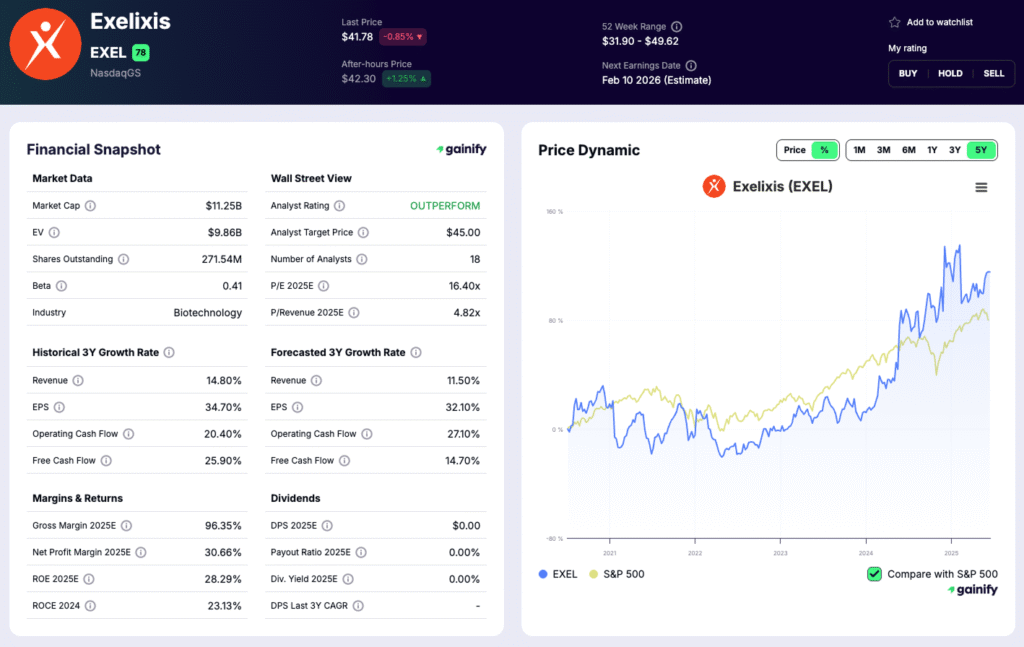
Task: Select the 1M timeframe
Action: [x=858, y=149]
